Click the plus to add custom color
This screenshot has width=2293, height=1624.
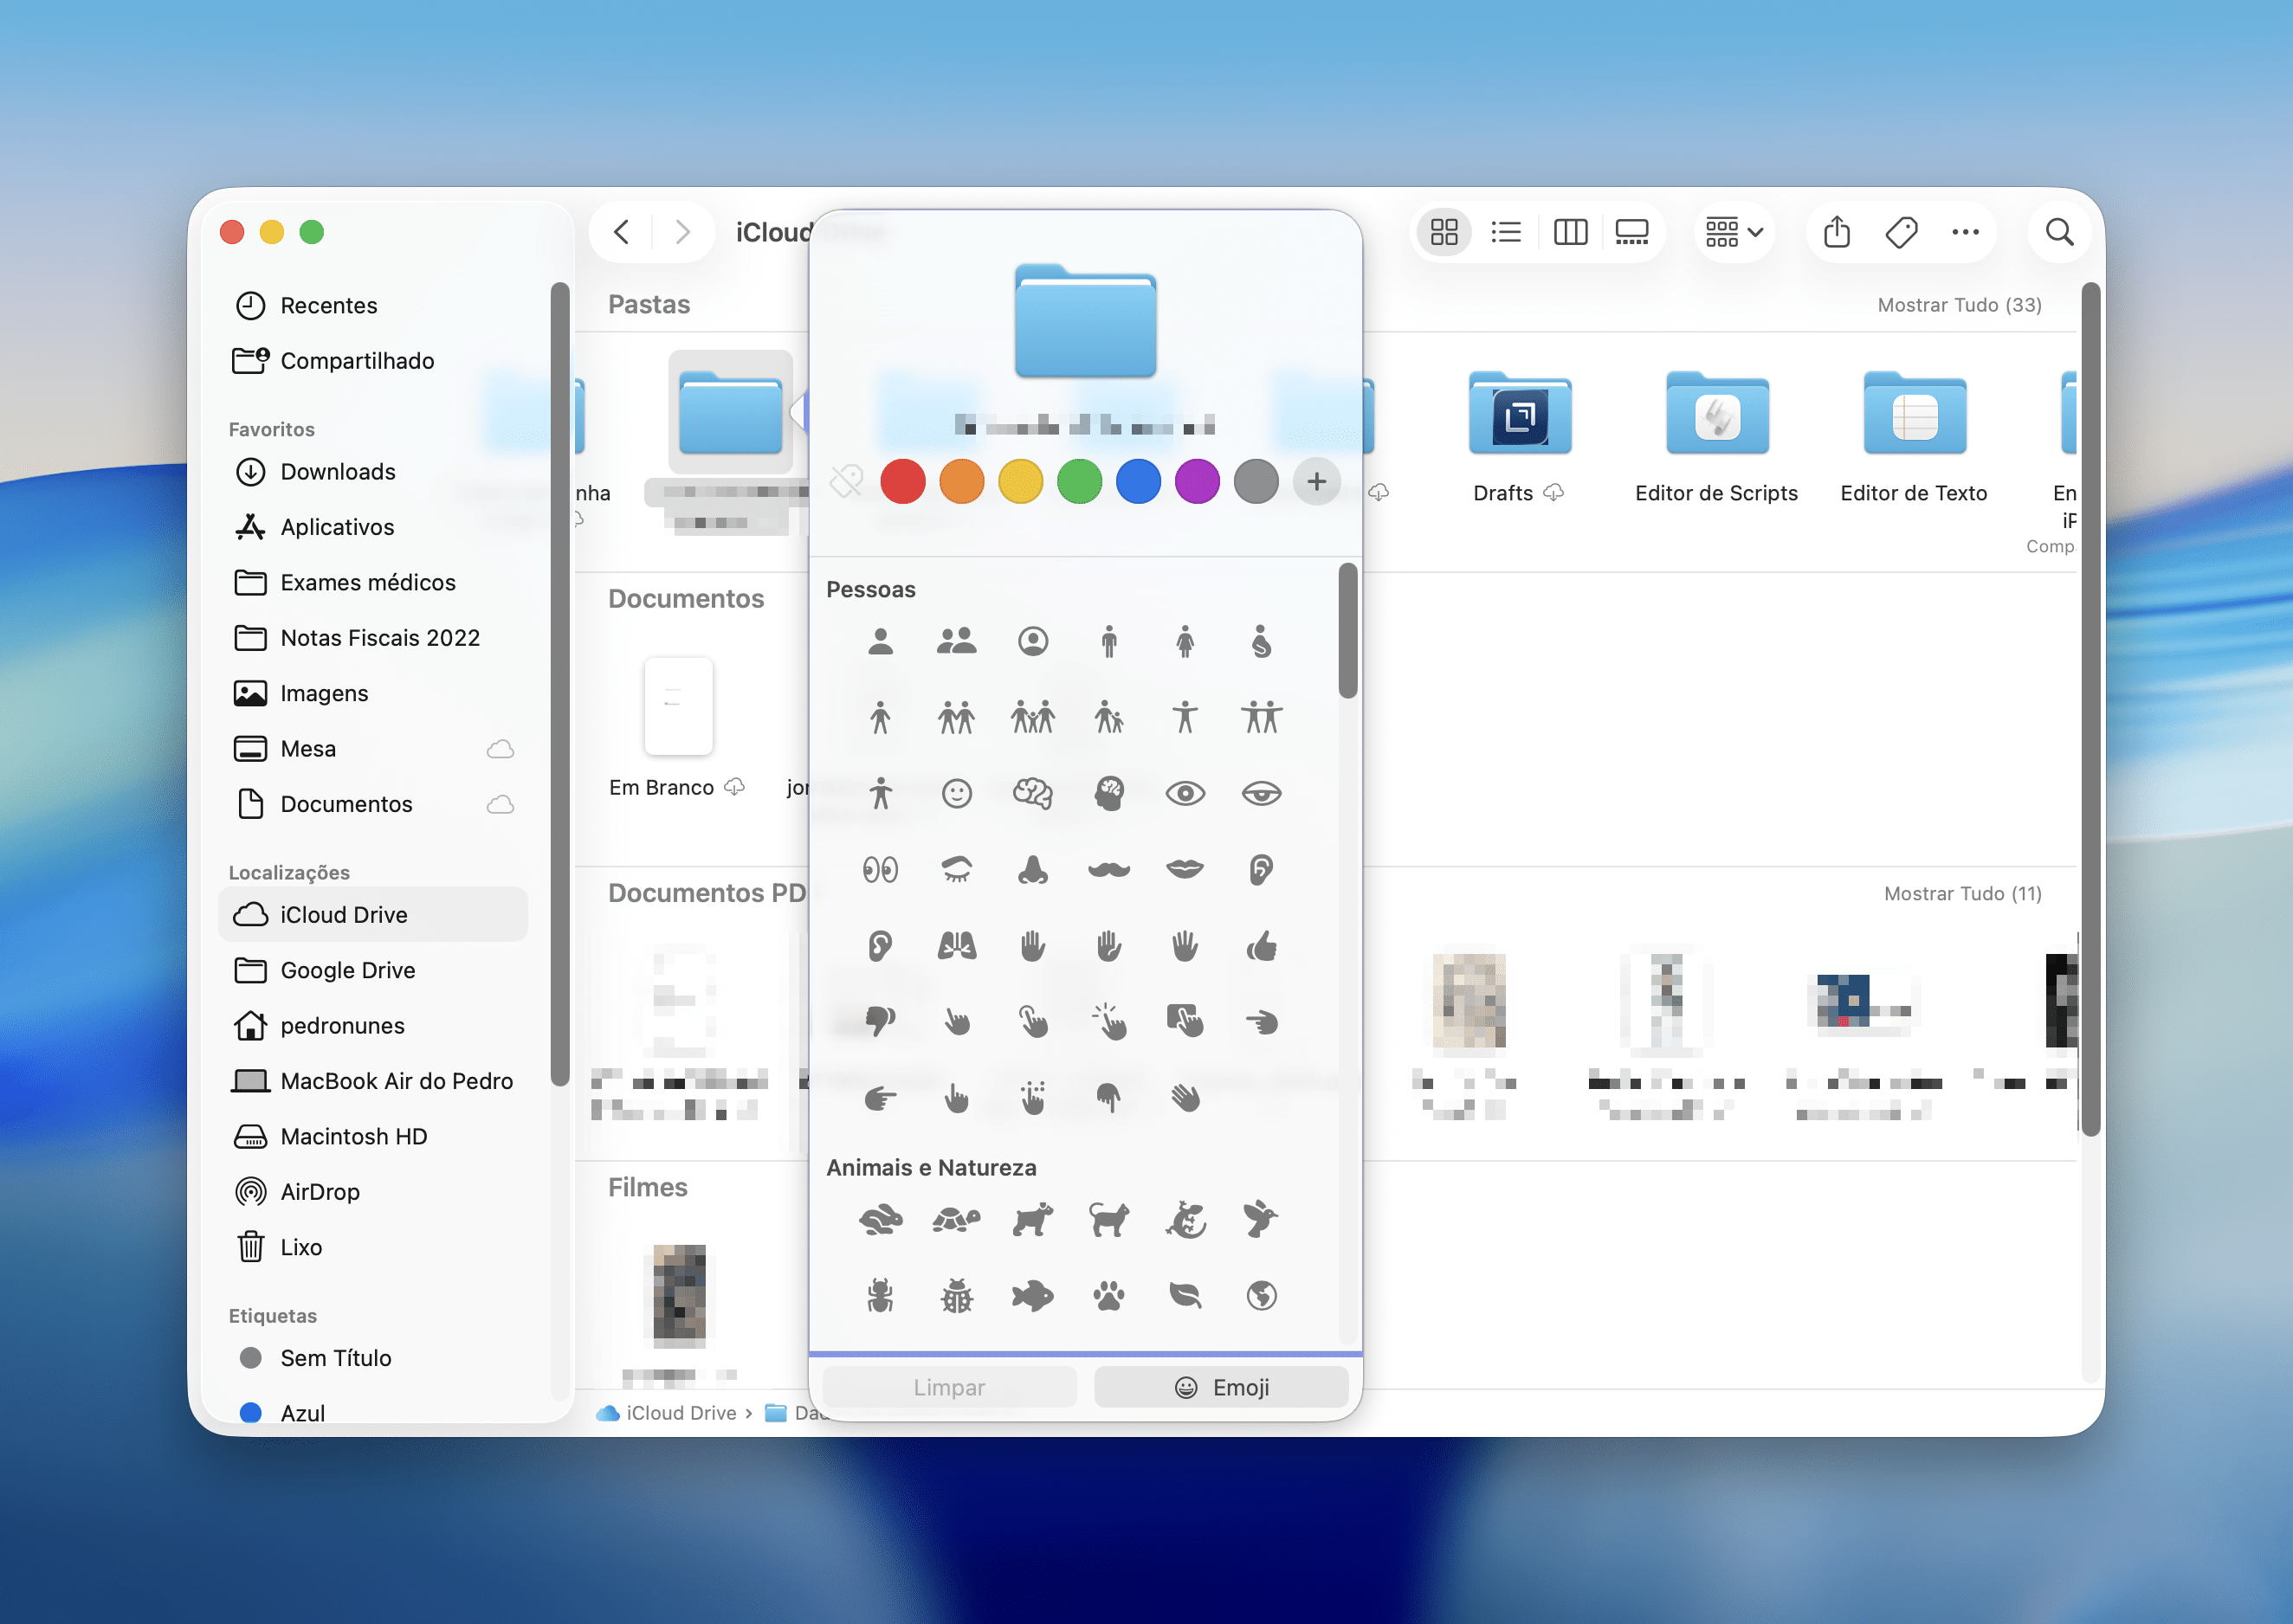pos(1316,482)
